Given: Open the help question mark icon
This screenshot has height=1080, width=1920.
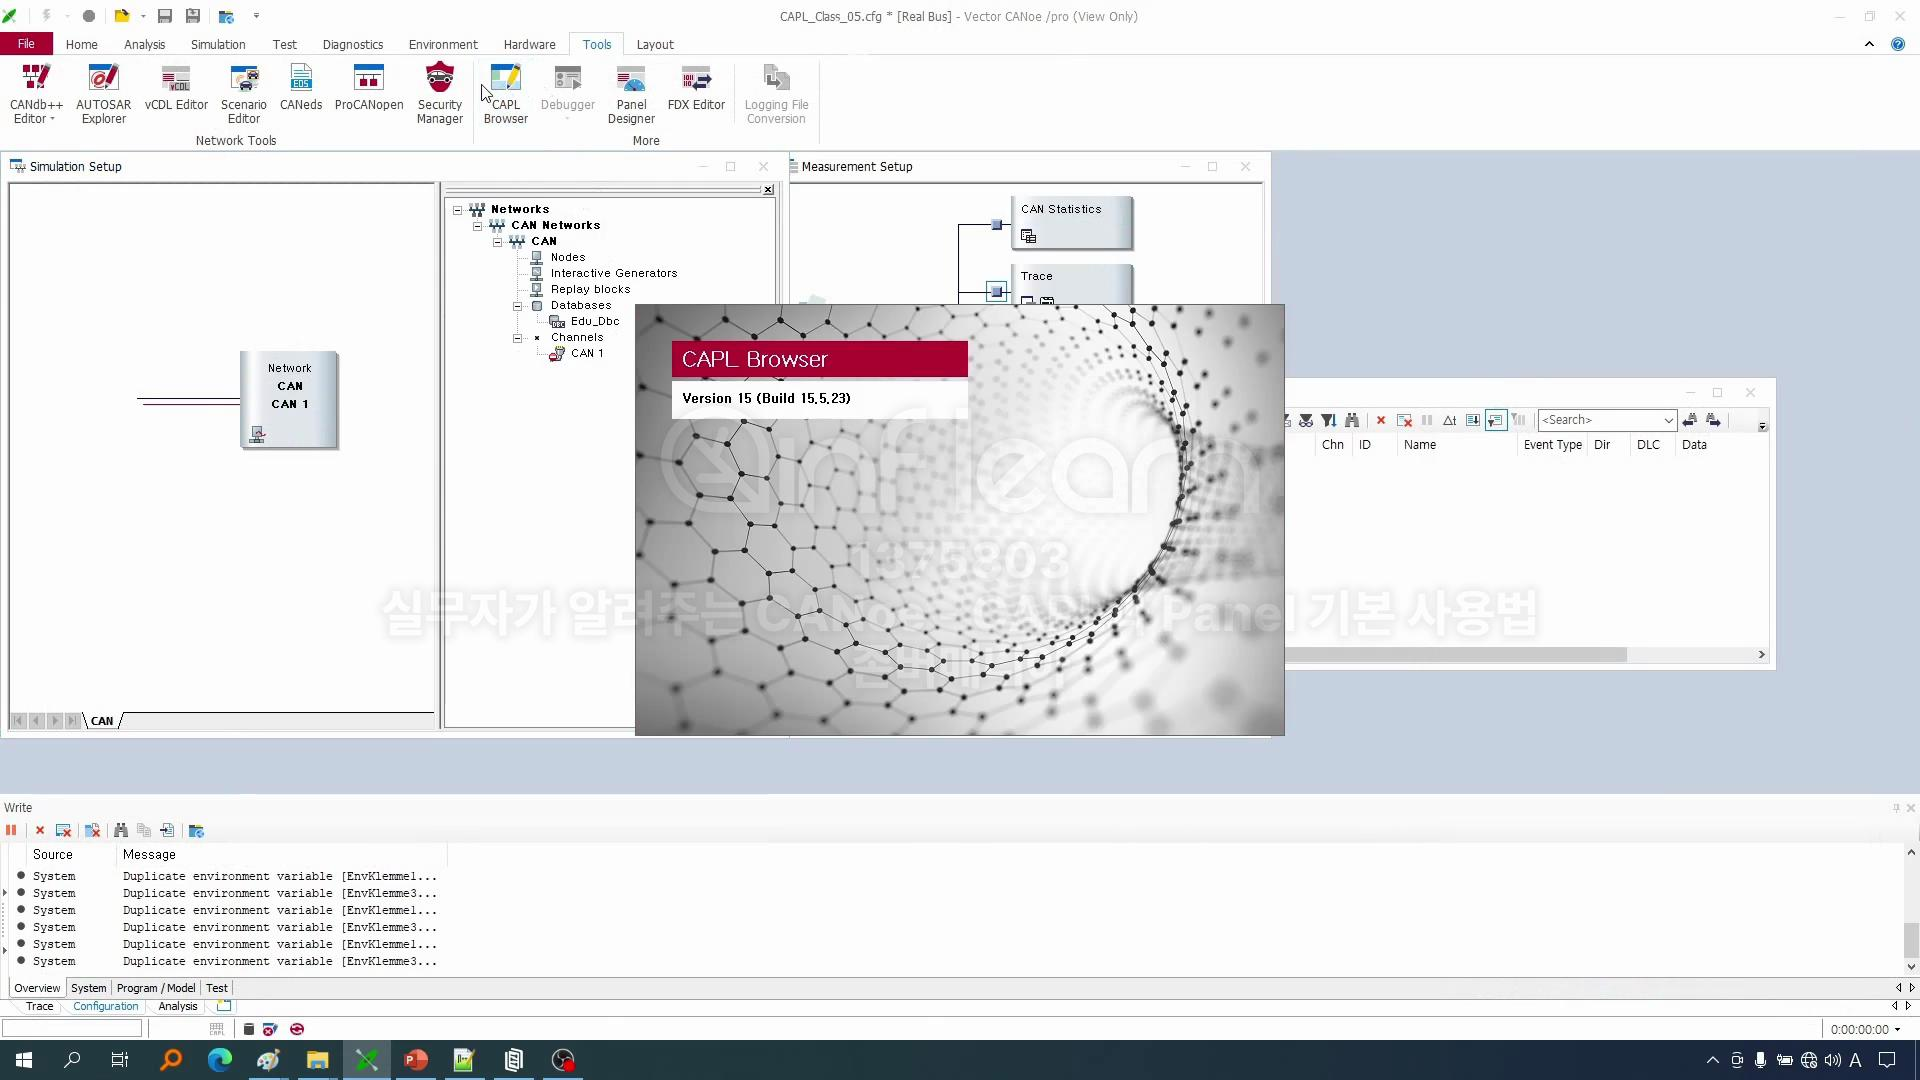Looking at the screenshot, I should [1897, 44].
